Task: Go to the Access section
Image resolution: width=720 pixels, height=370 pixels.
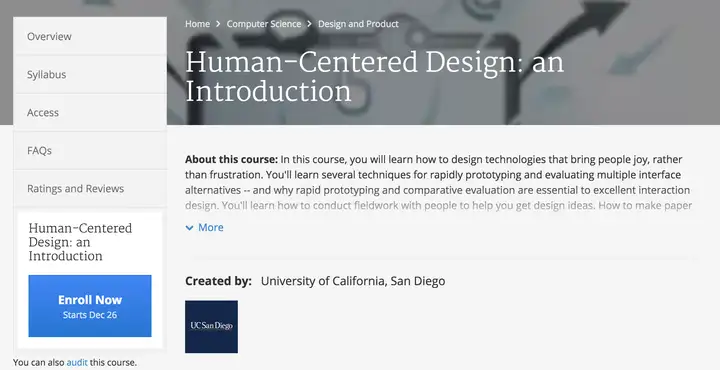Action: [90, 112]
